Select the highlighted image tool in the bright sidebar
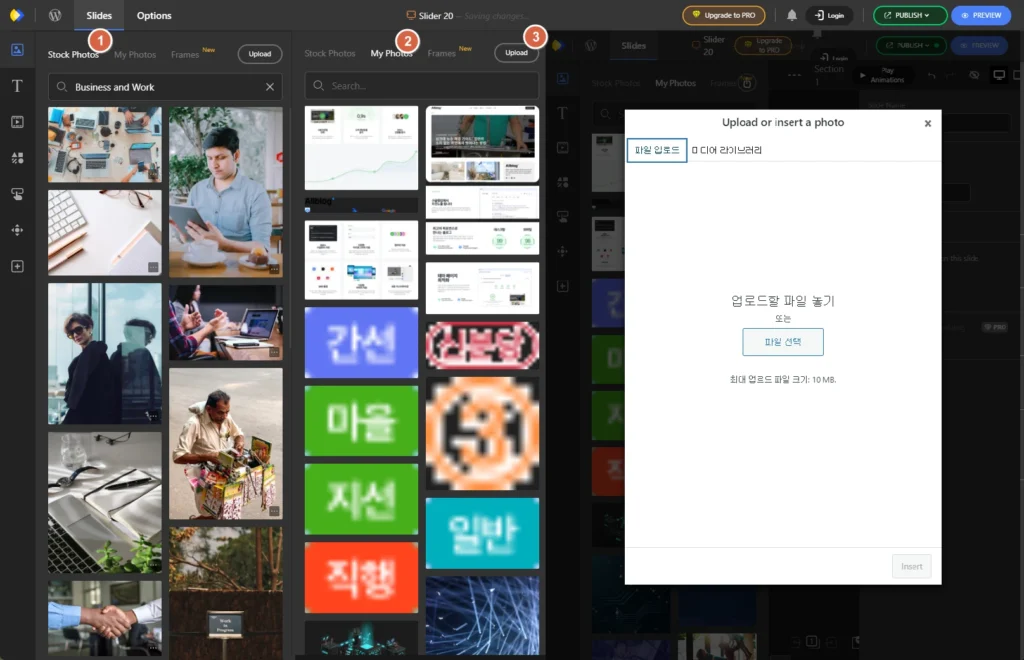1024x660 pixels. [x=18, y=50]
